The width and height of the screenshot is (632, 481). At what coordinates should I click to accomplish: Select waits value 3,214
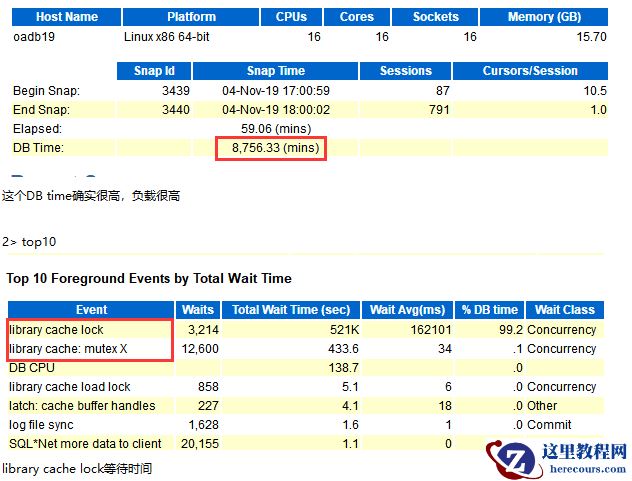coord(203,330)
